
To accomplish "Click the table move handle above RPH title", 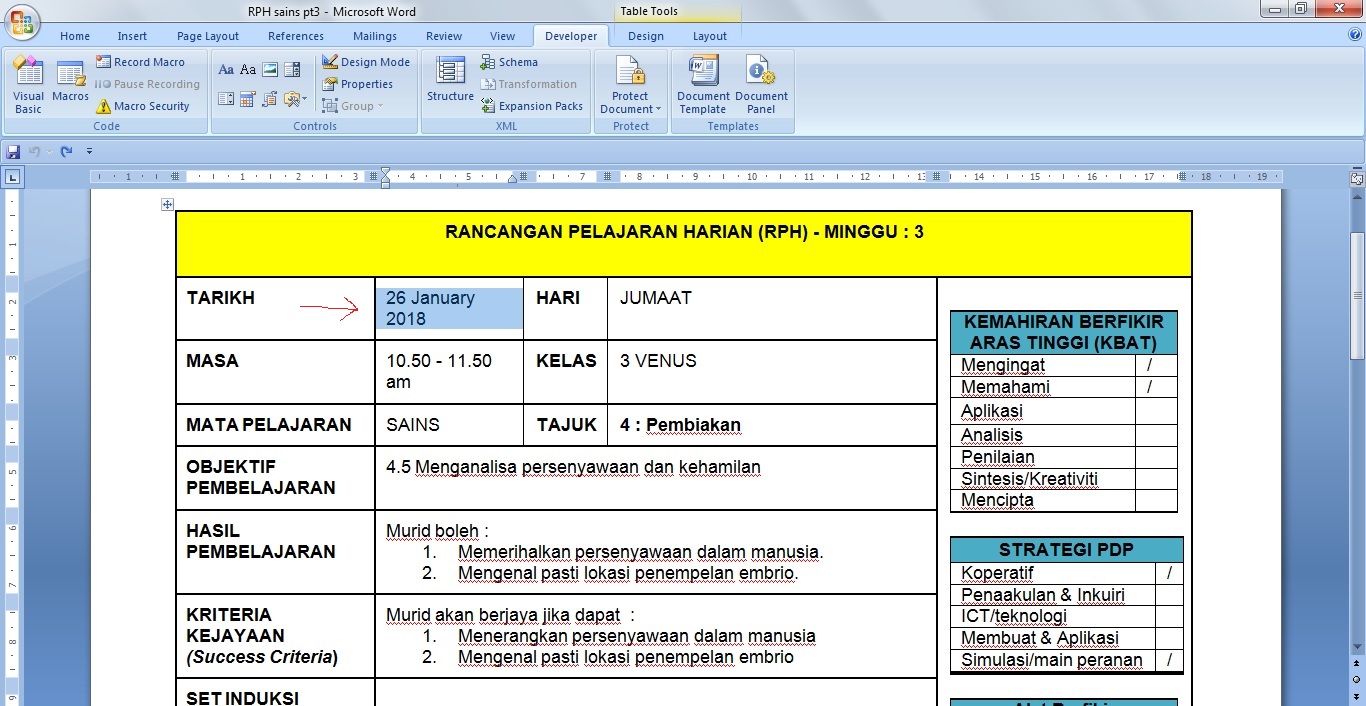I will (x=167, y=204).
